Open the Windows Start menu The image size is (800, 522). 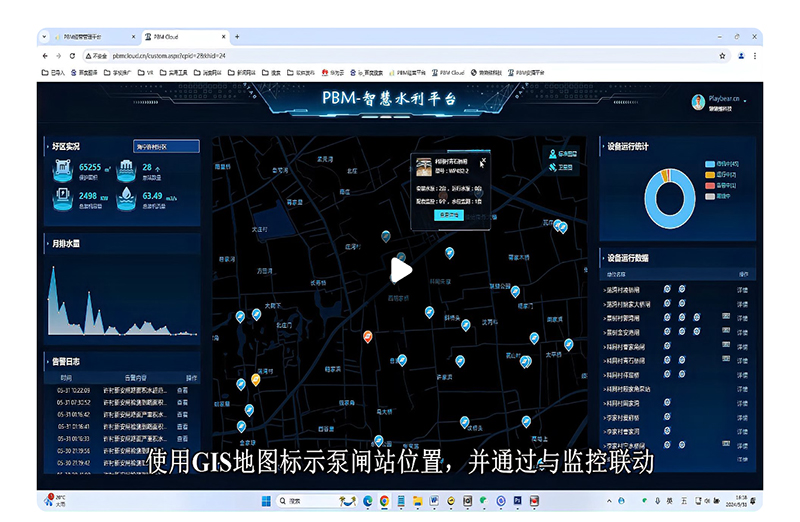[266, 501]
